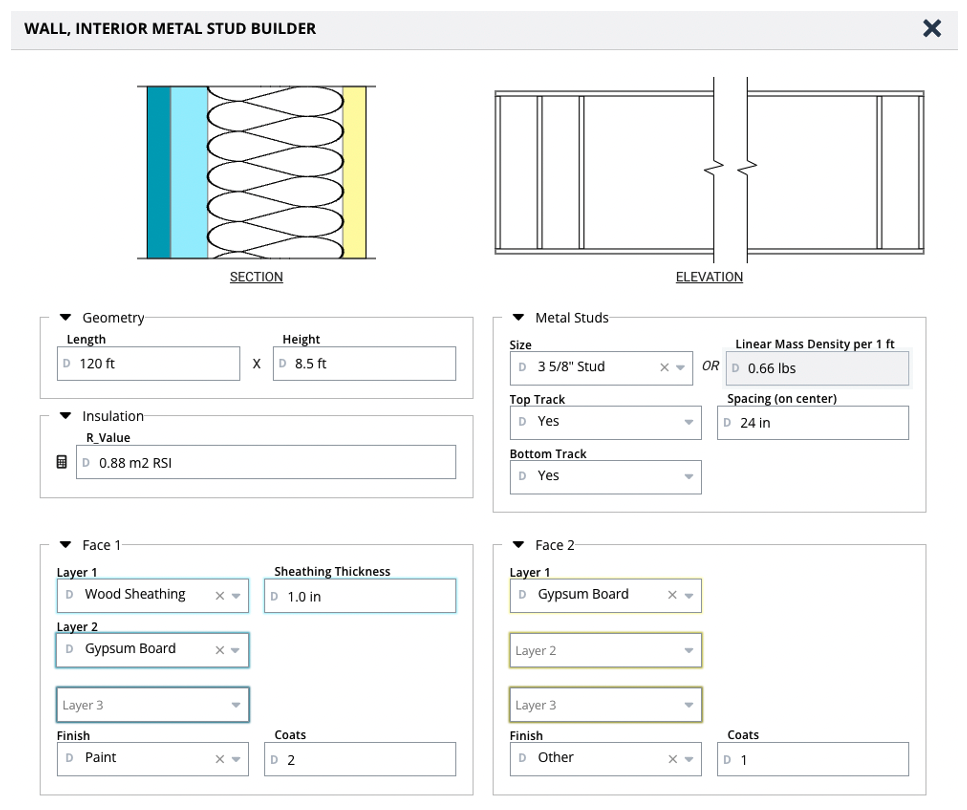Viewport: 967px width, 810px height.
Task: Clear the Other finish in Face 2
Action: point(673,759)
